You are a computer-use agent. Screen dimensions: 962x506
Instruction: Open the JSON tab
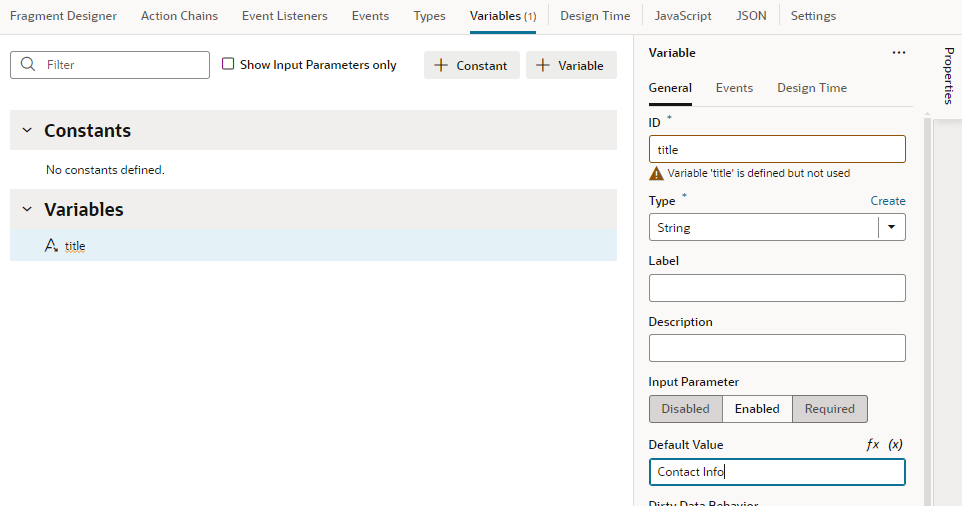point(751,16)
